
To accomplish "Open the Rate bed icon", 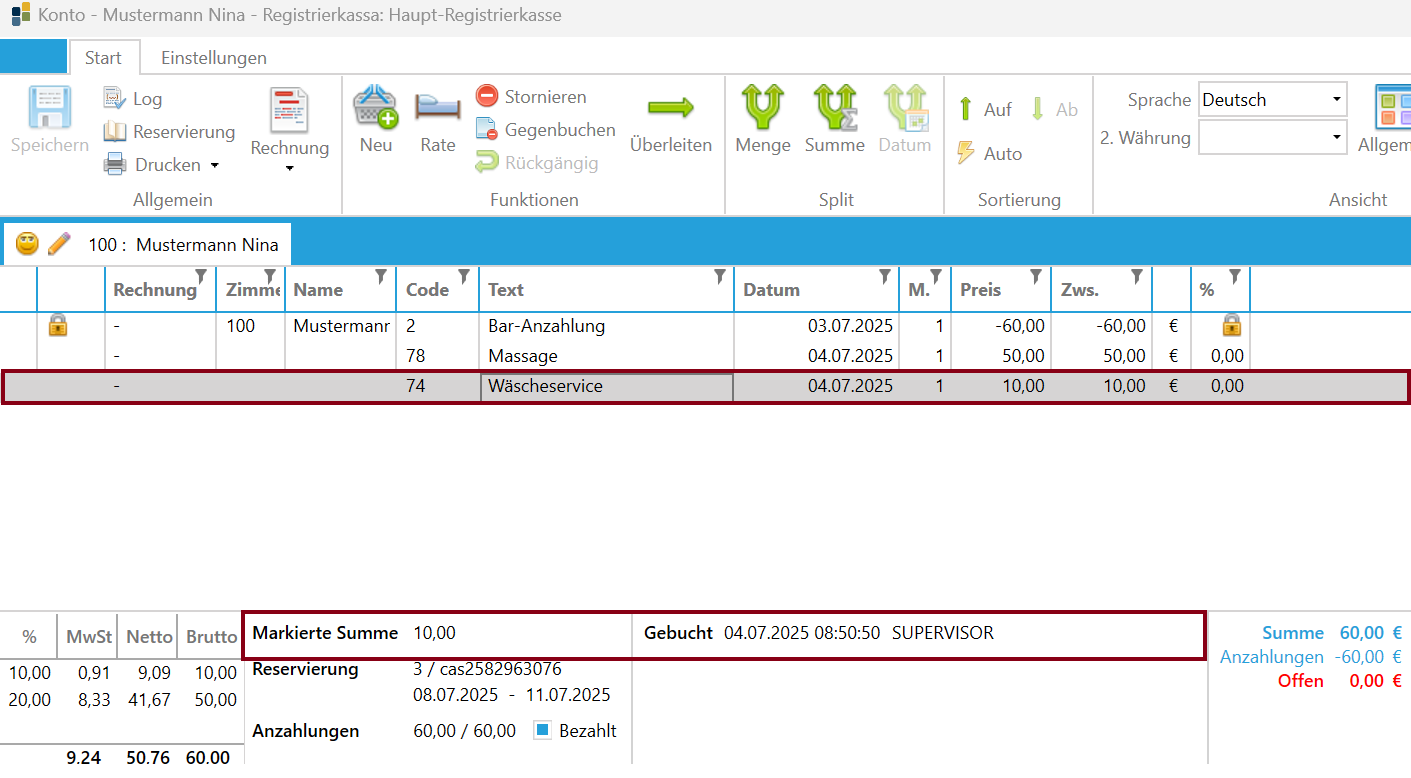I will coord(437,107).
